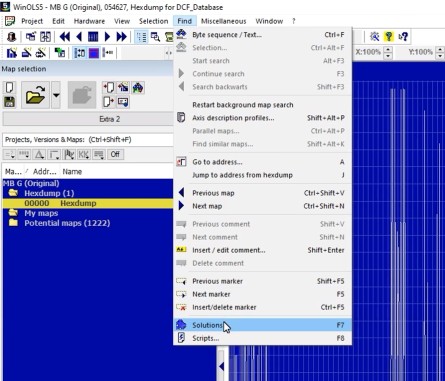The width and height of the screenshot is (445, 381).
Task: Toggle the highlighted list view toolbar button
Action: point(141,37)
